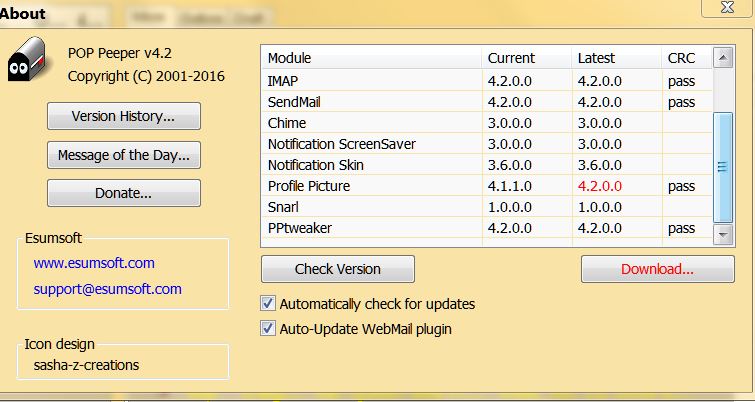Click the sasha-z-creations text
The height and width of the screenshot is (402, 755).
point(86,365)
